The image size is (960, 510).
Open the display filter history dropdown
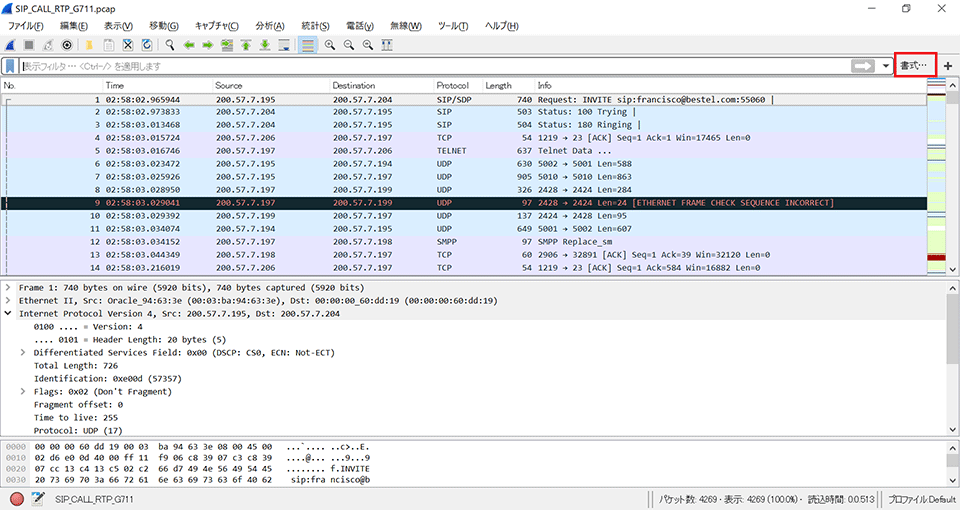click(885, 66)
